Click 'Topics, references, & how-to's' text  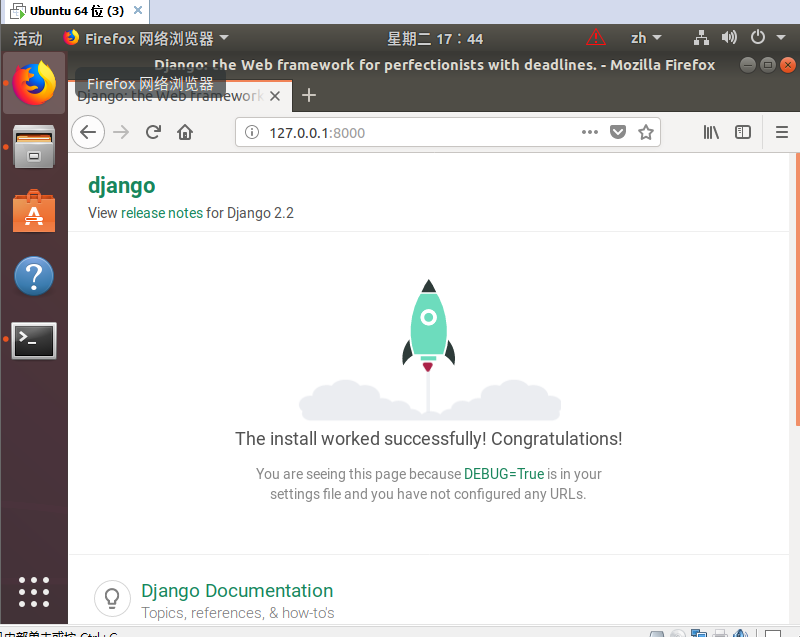(x=238, y=613)
